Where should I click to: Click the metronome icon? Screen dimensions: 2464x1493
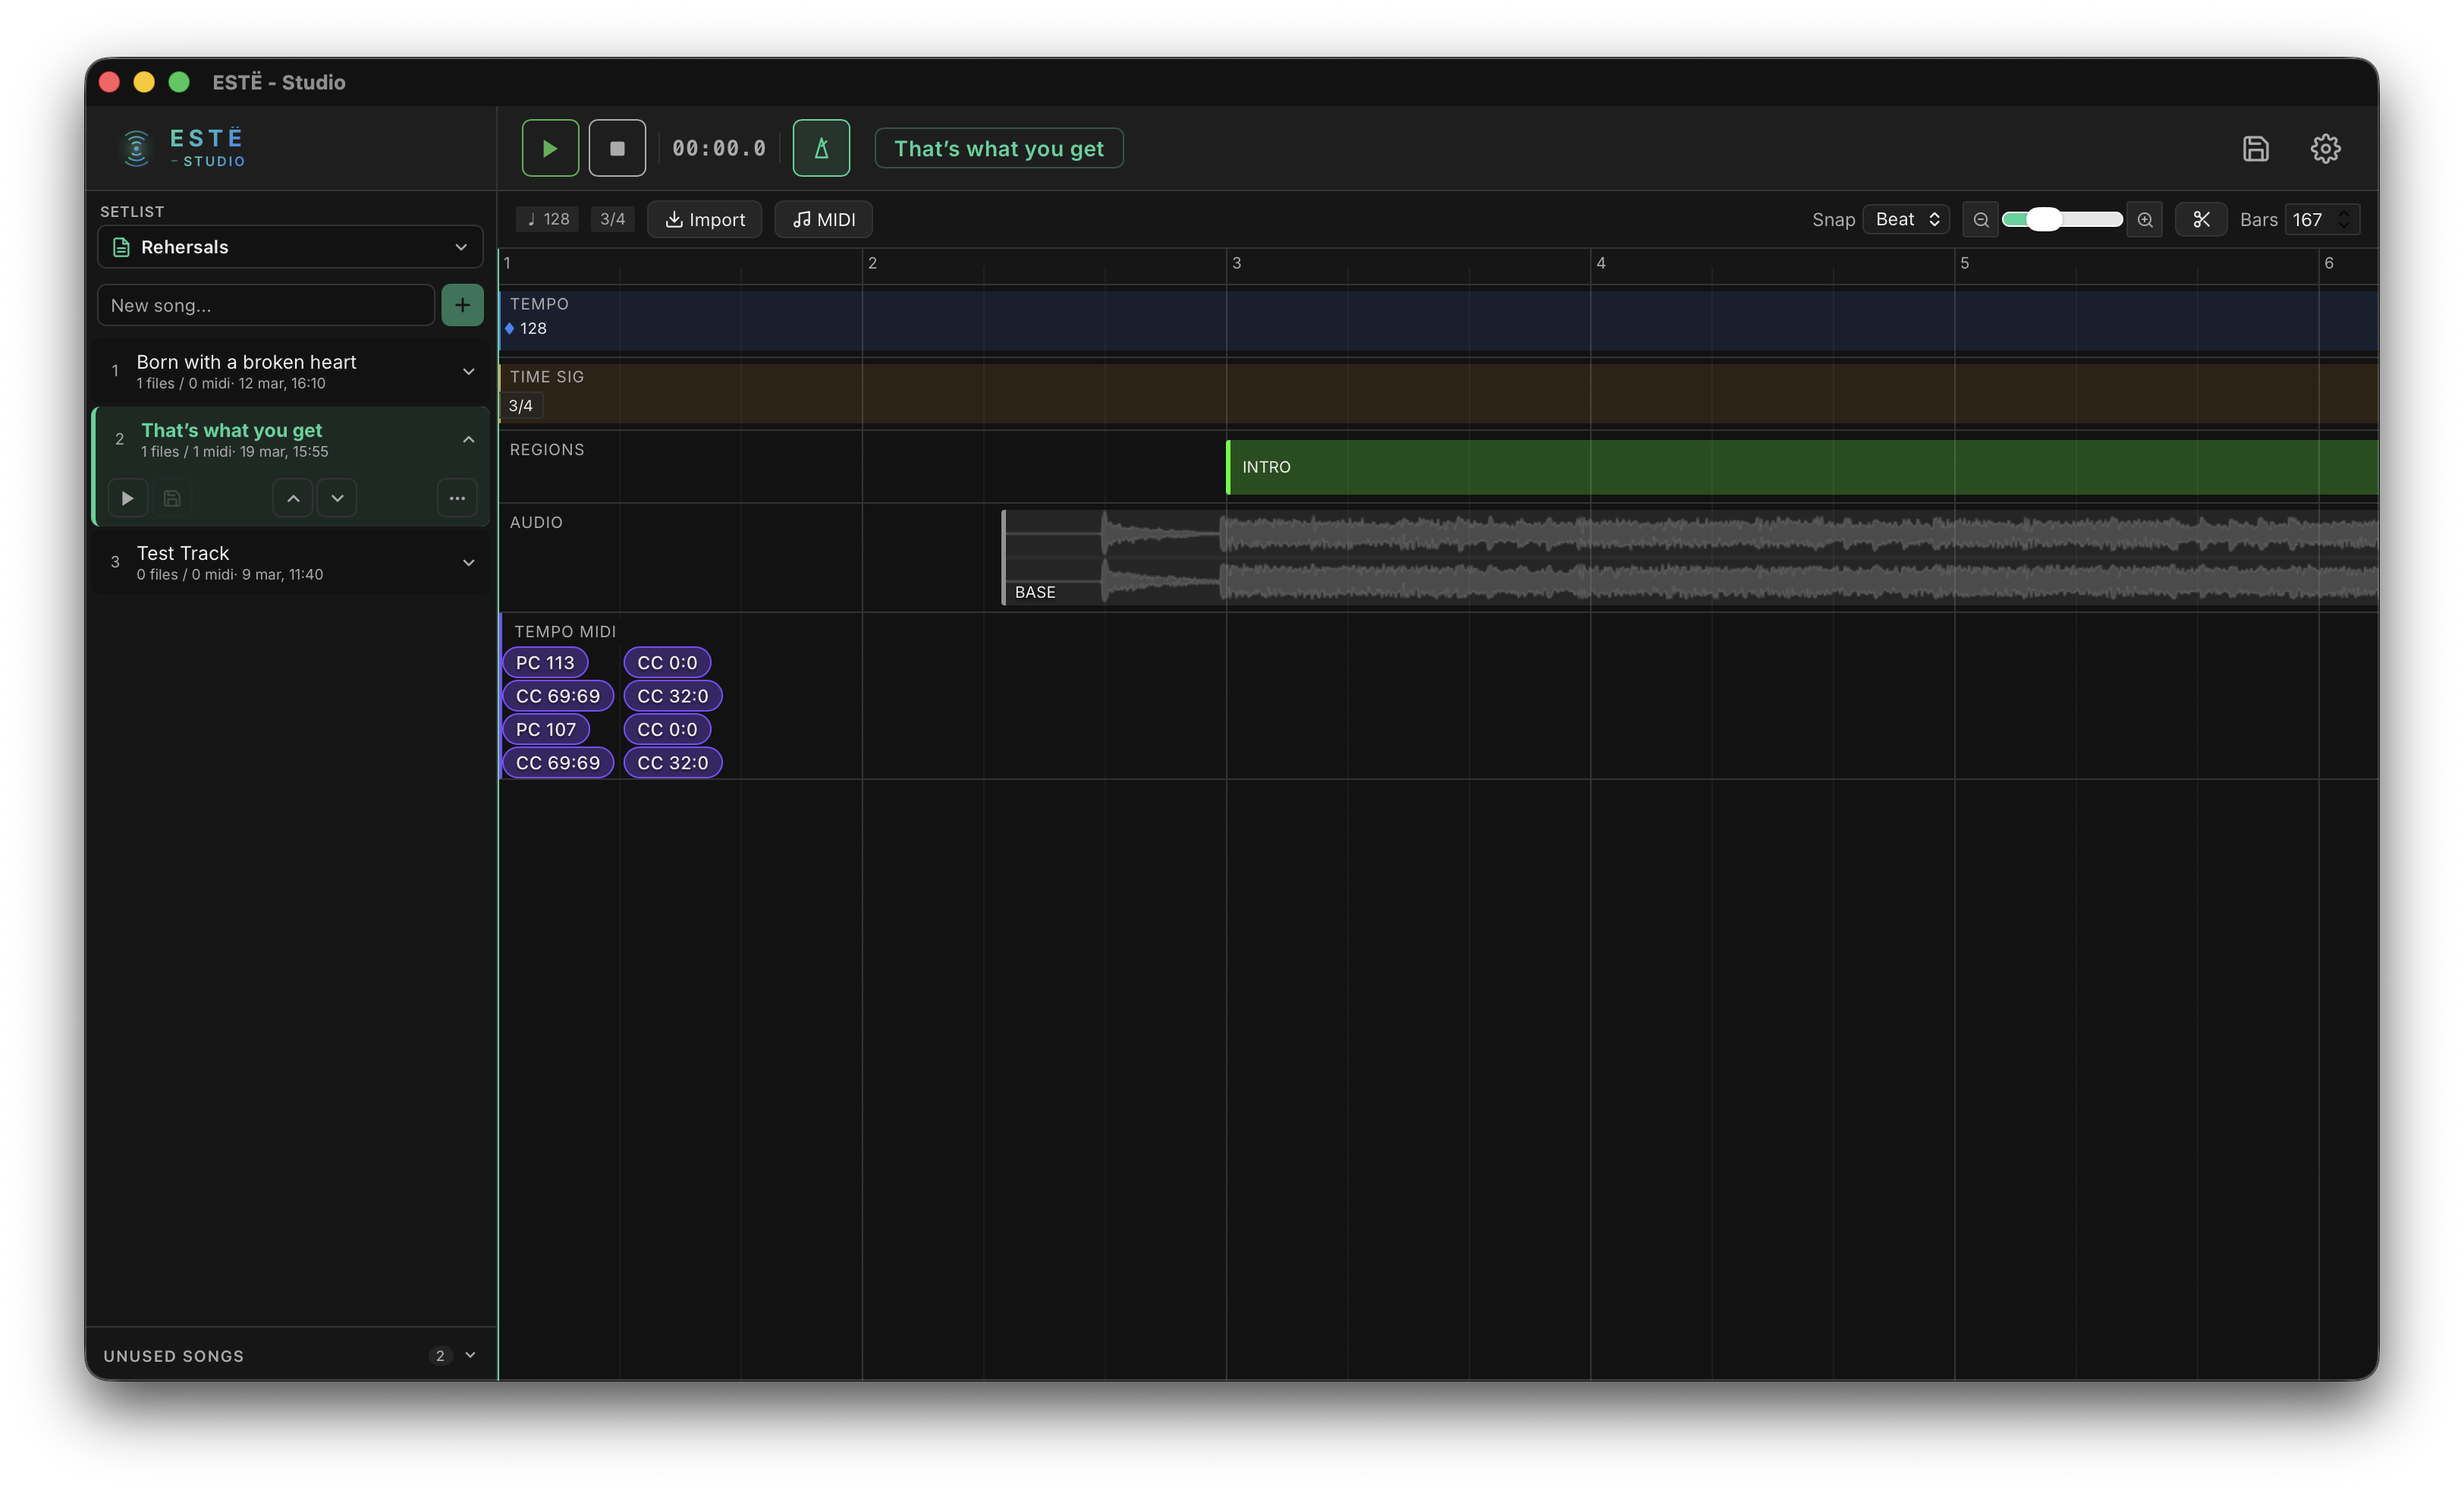pyautogui.click(x=820, y=147)
